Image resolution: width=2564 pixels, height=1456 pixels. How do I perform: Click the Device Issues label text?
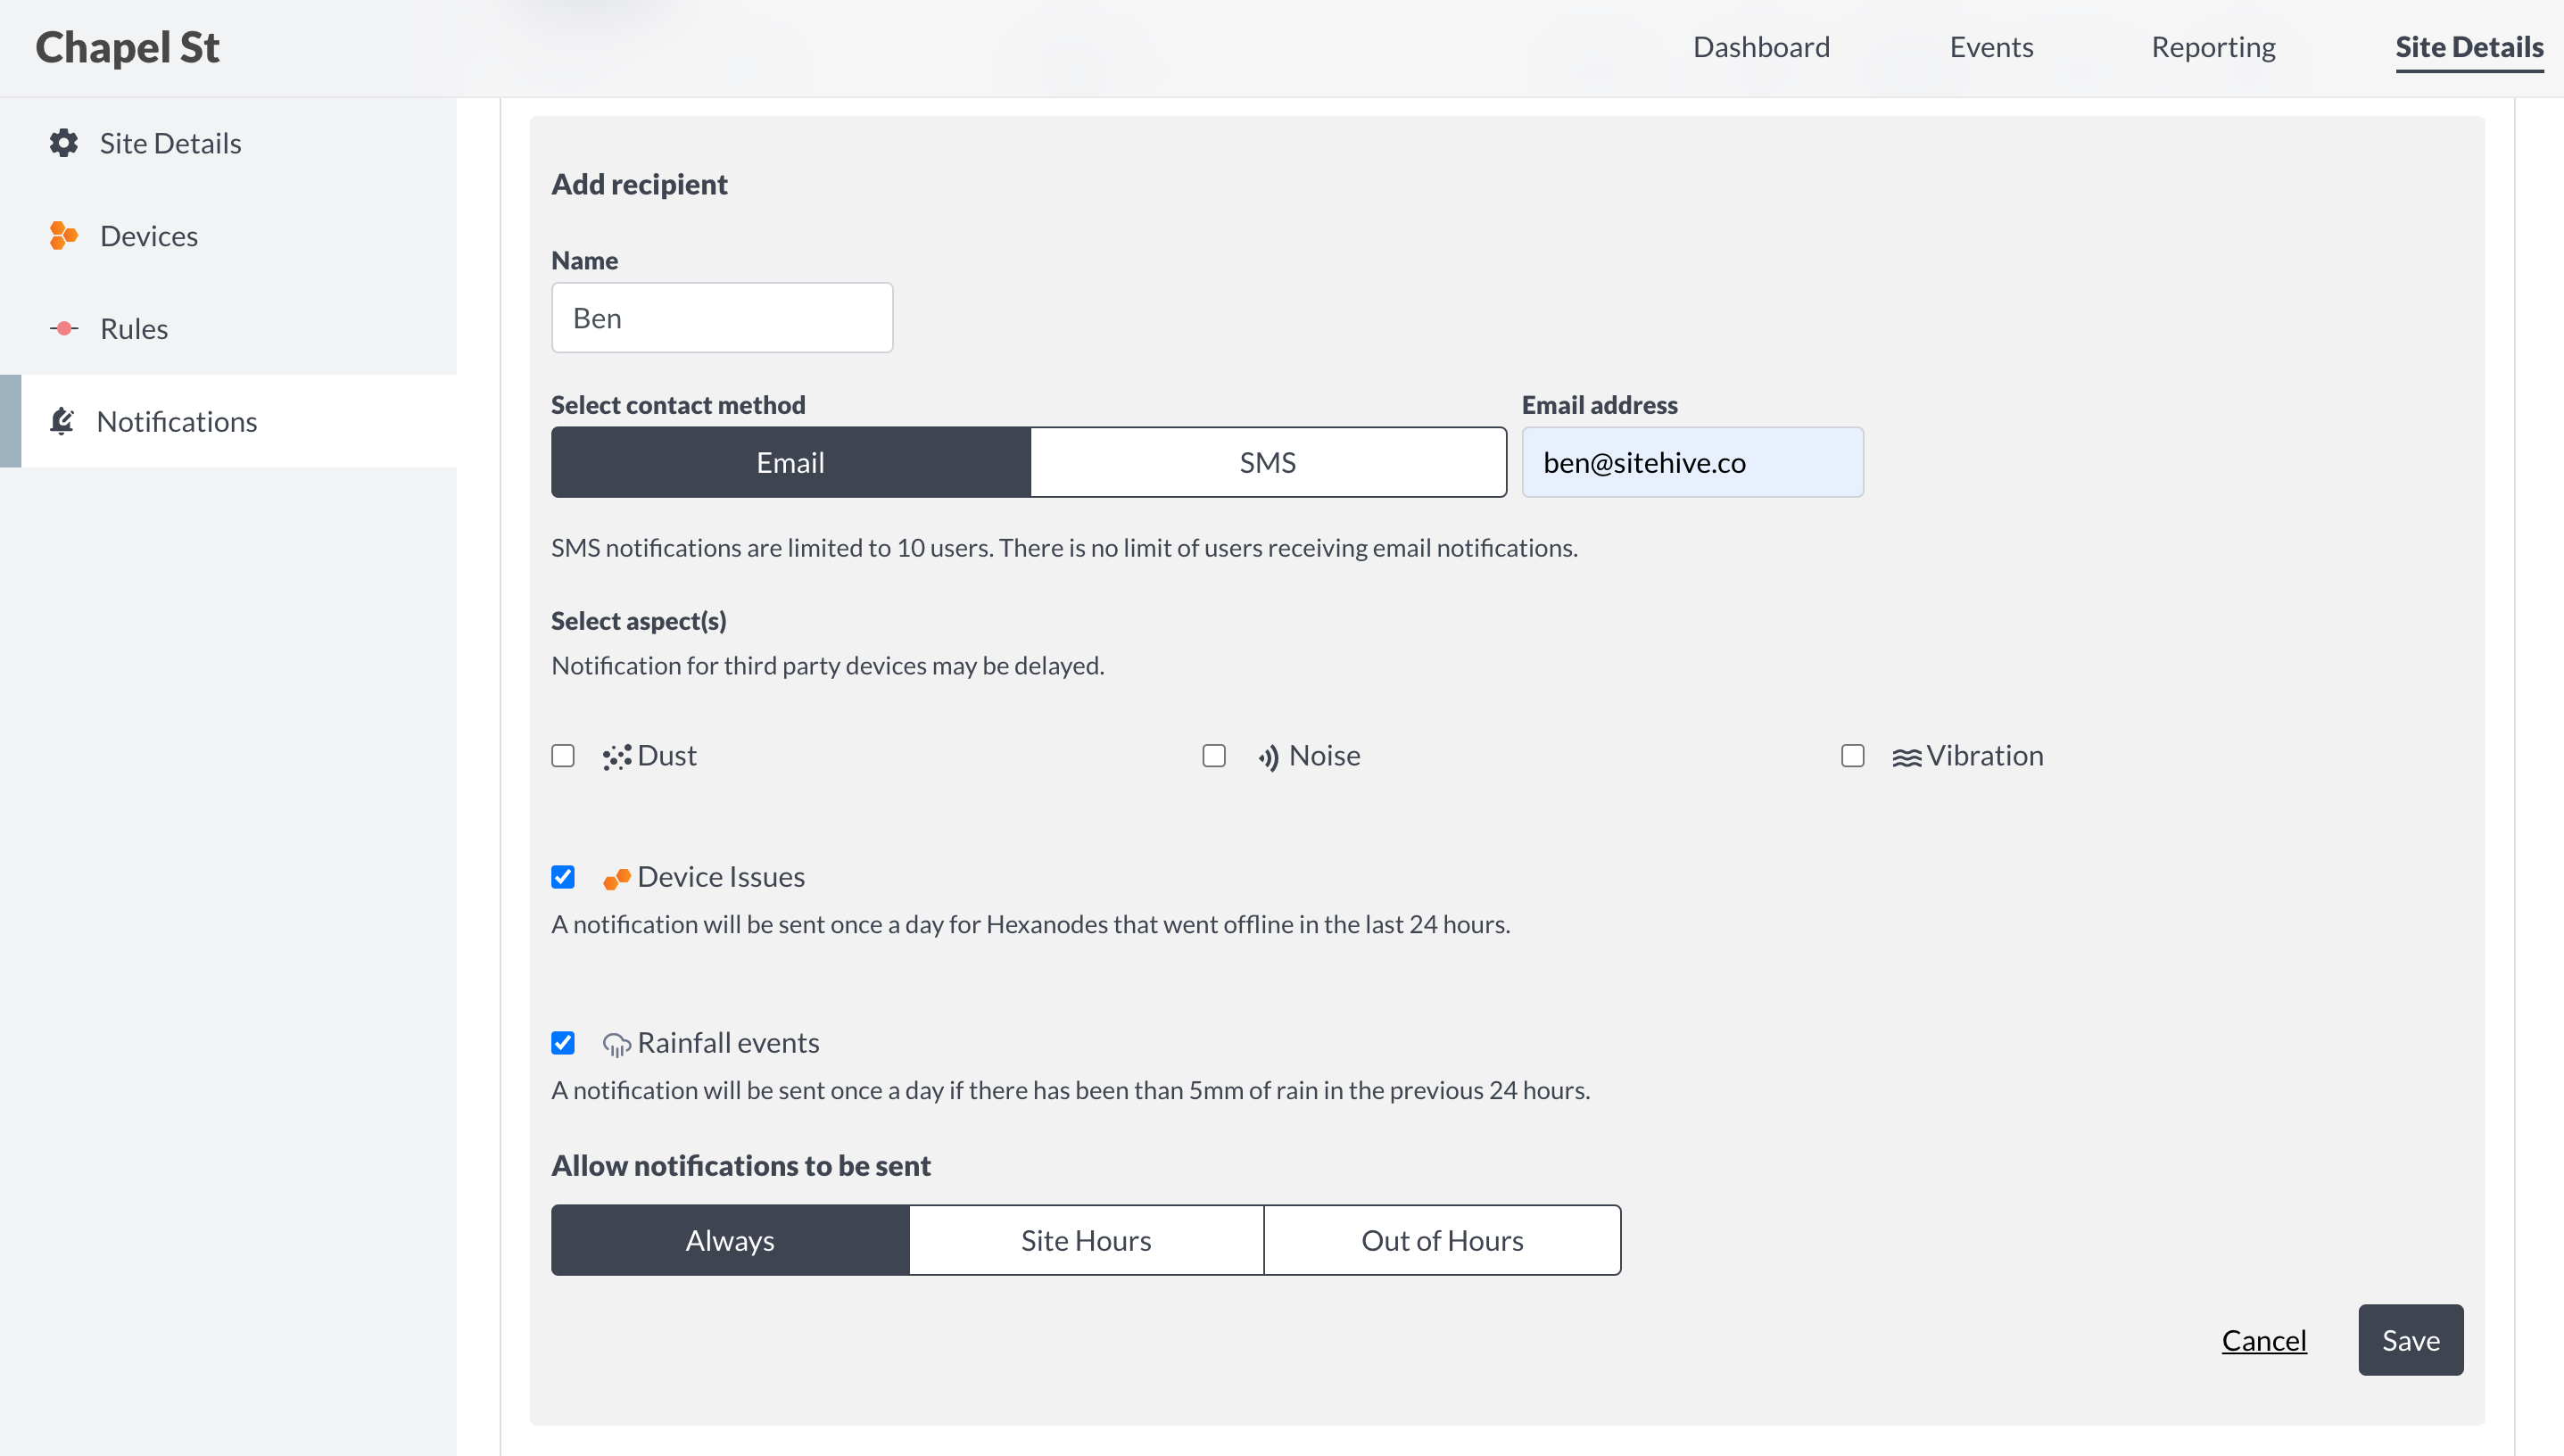tap(721, 876)
